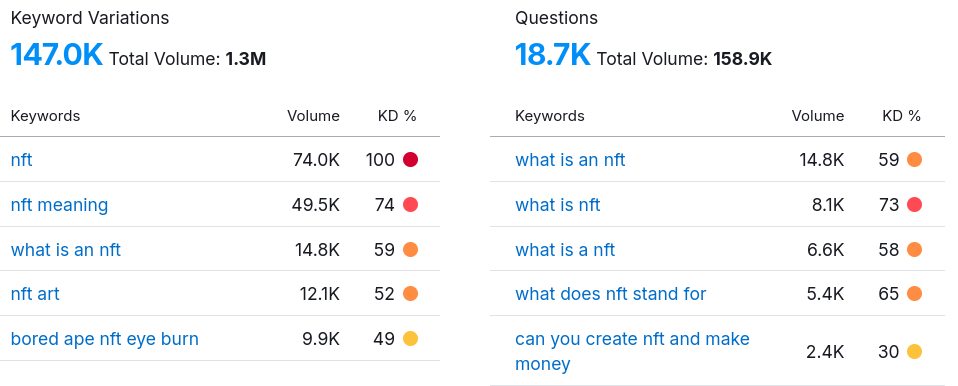Select the 'Keyword Variations' heading
958x386 pixels.
pyautogui.click(x=90, y=18)
